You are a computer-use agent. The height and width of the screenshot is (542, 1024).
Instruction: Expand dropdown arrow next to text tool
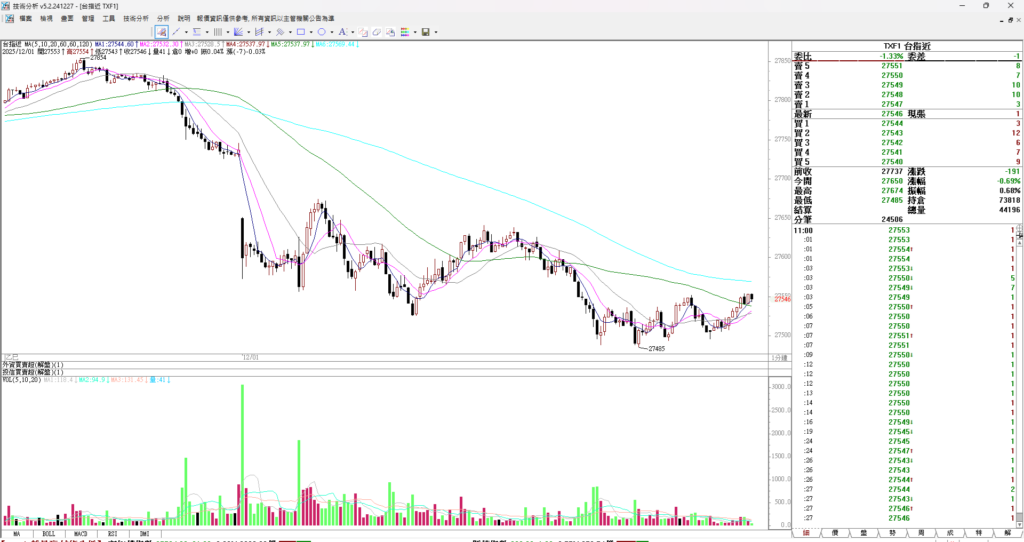(352, 32)
